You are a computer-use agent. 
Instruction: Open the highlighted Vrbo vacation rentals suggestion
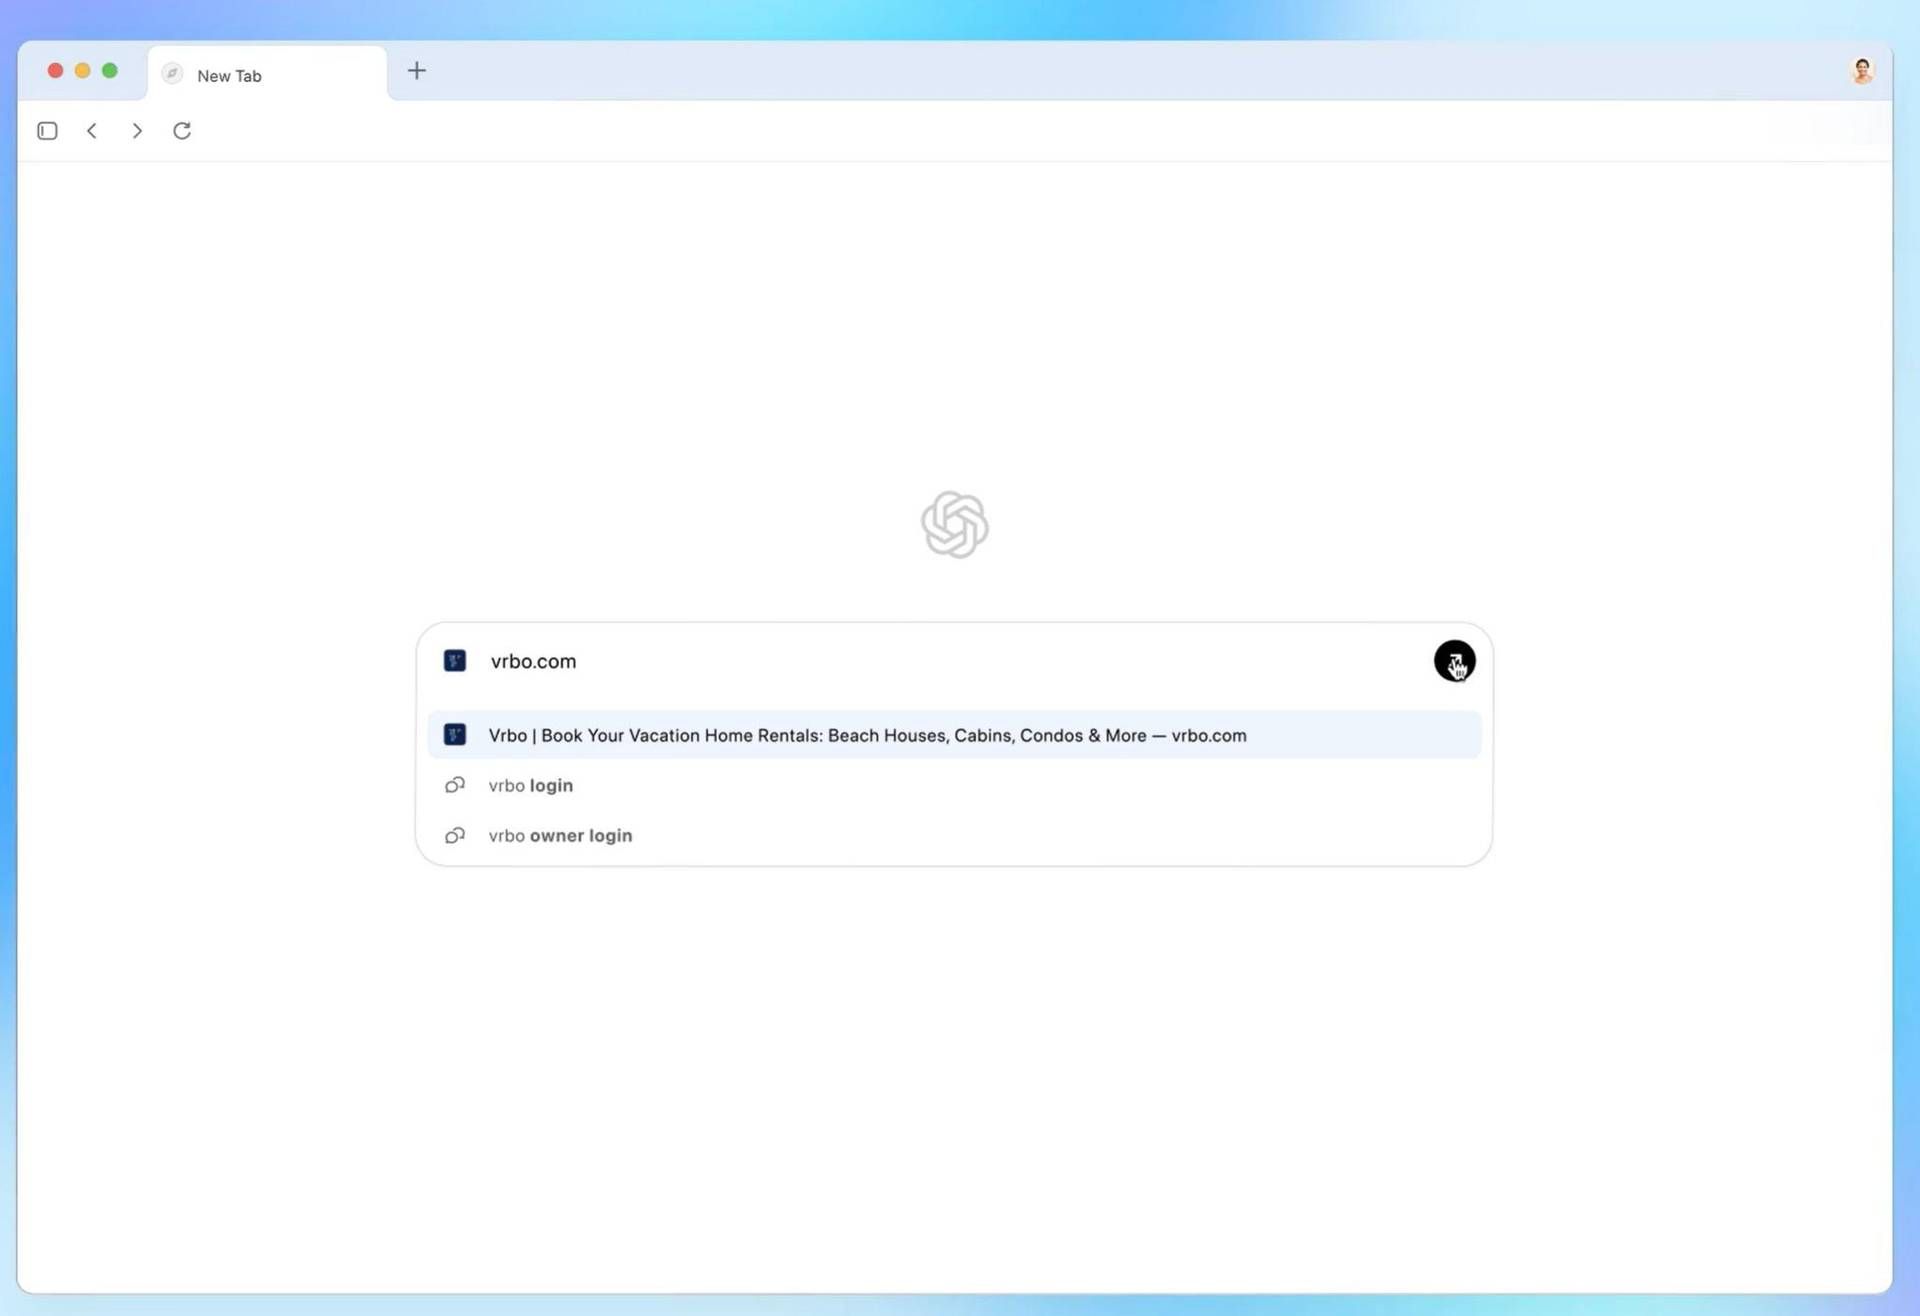[x=867, y=735]
